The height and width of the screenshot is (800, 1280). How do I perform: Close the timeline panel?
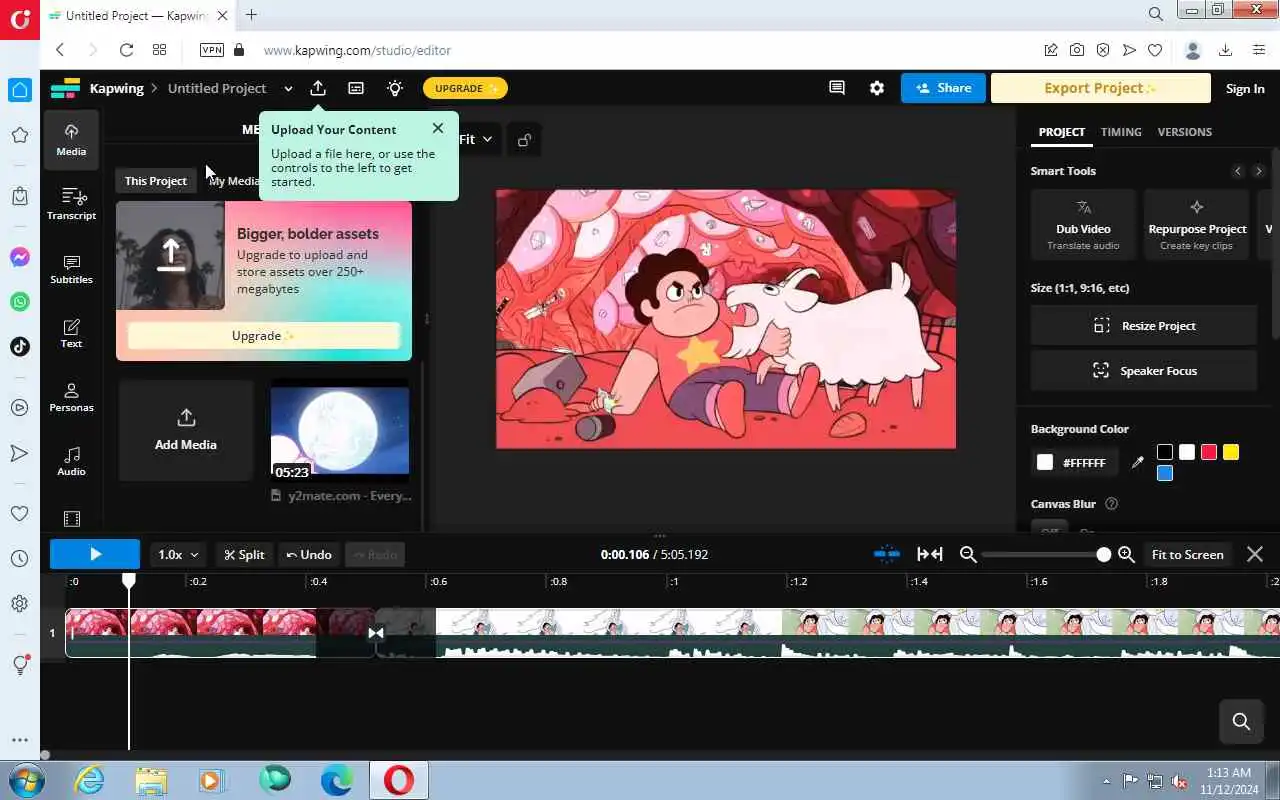pyautogui.click(x=1255, y=554)
